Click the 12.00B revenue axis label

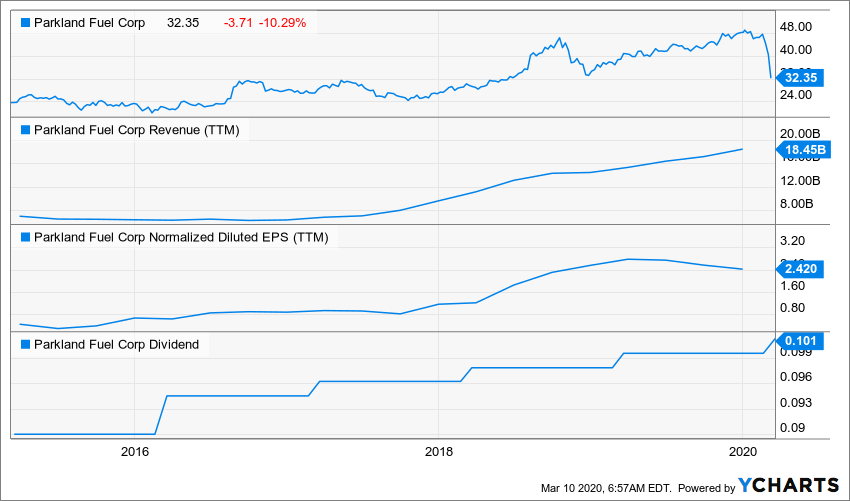(x=800, y=181)
